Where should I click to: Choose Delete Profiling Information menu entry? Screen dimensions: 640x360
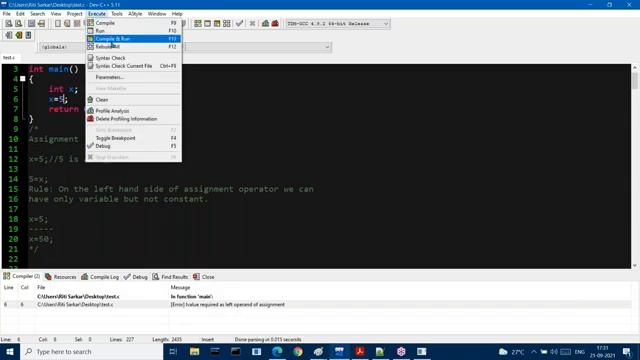click(x=133, y=119)
